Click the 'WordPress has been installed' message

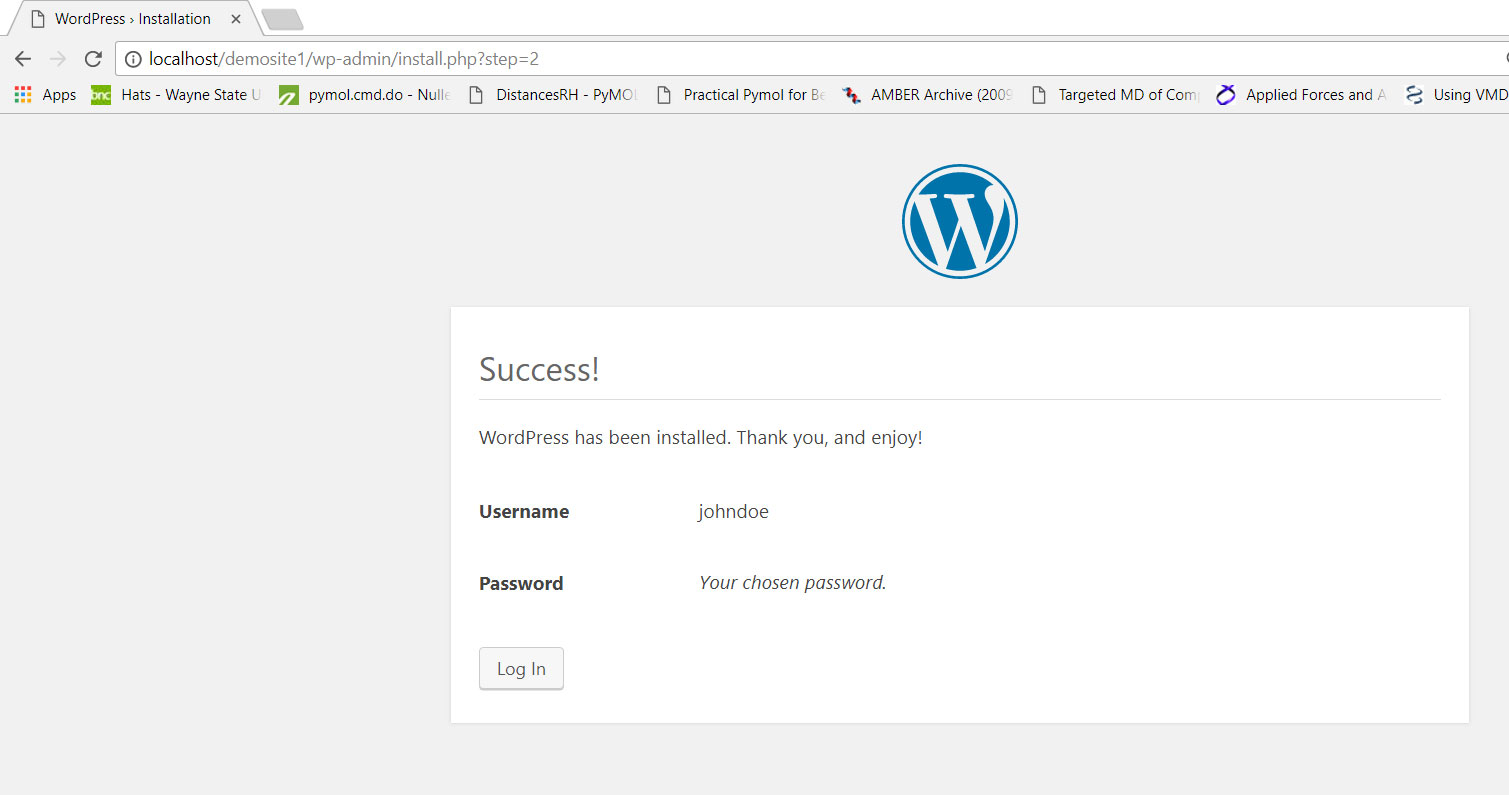pos(701,438)
